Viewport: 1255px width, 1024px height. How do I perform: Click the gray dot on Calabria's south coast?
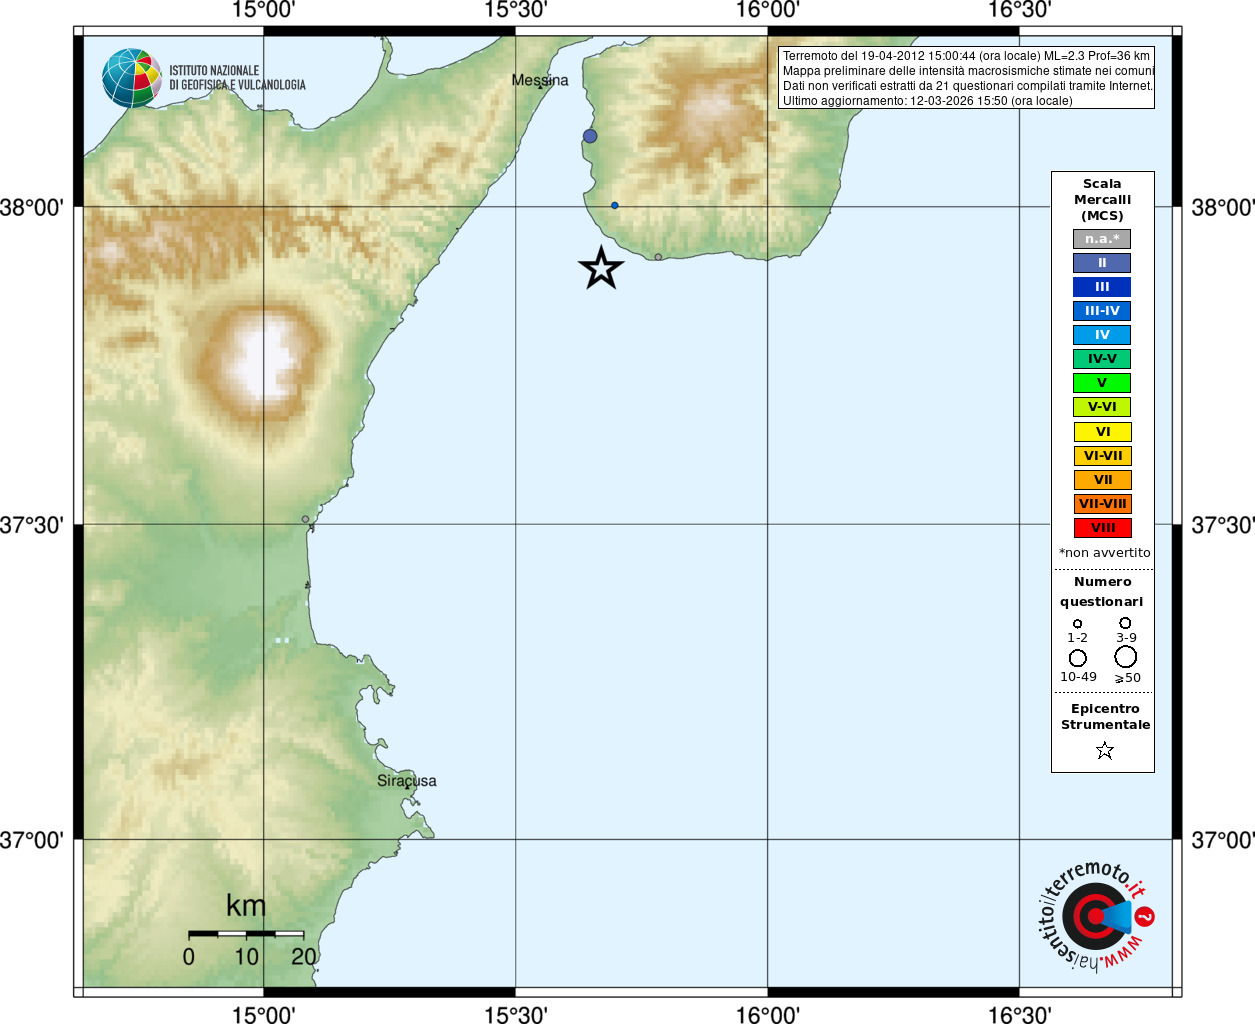658,257
